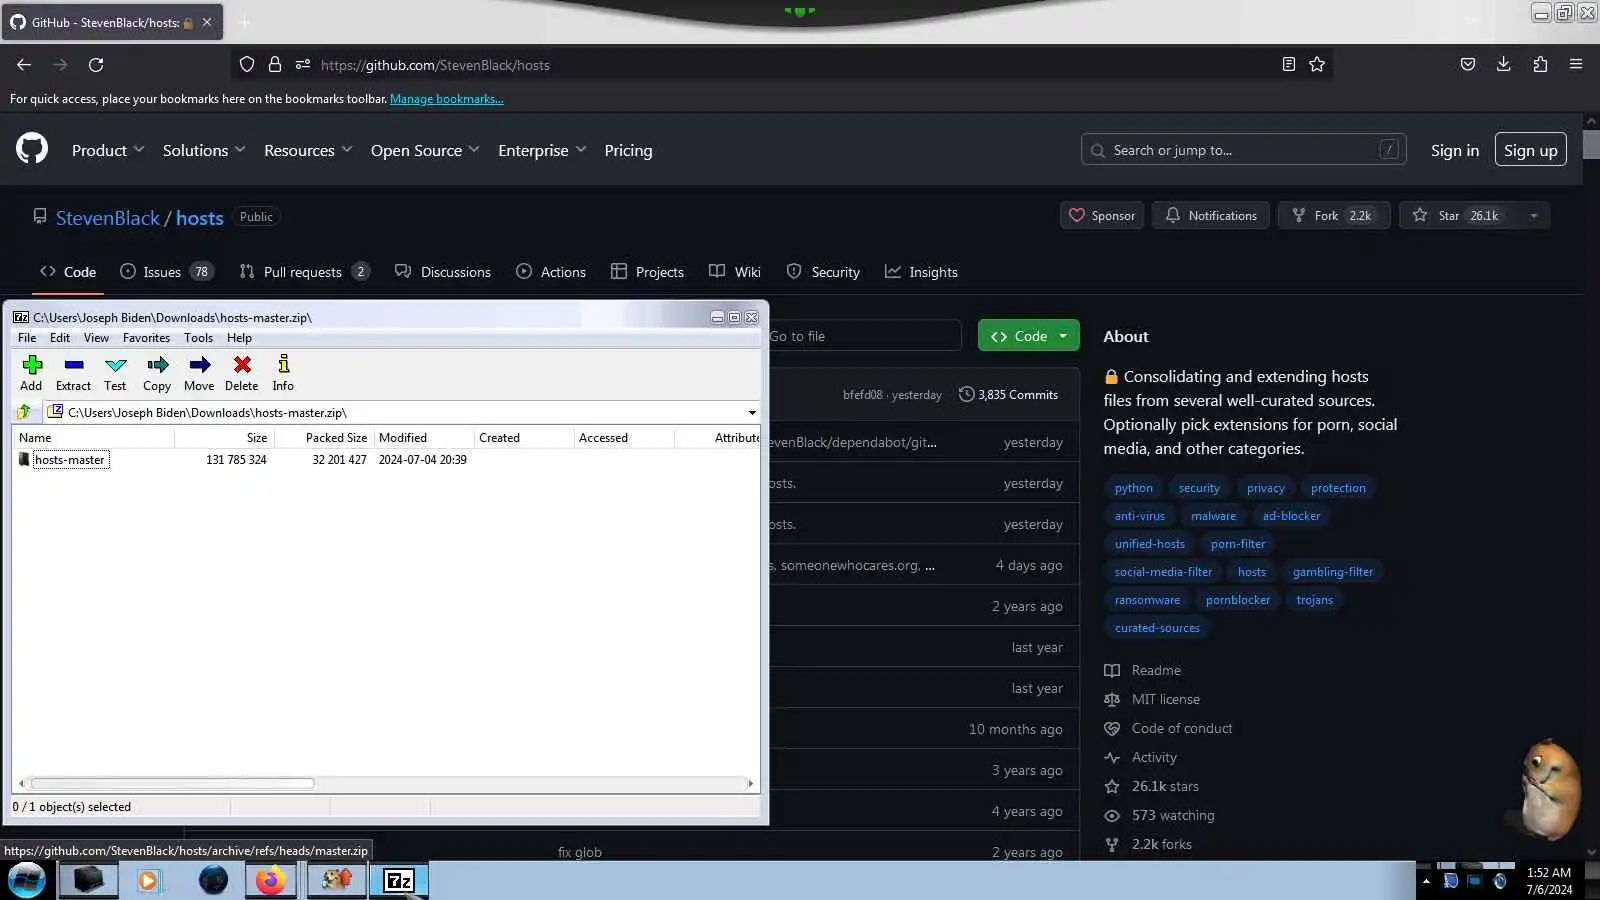Open the media player taskbar icon

[x=148, y=881]
